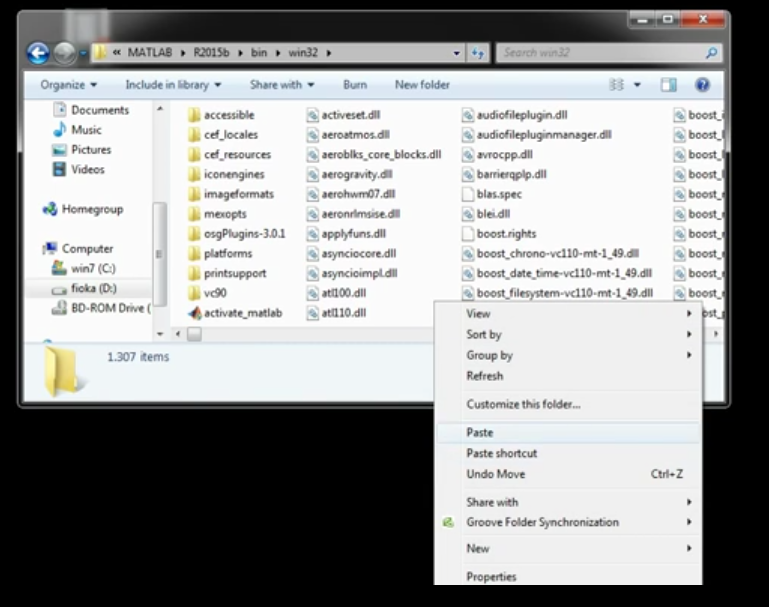Click bin in the address breadcrumb
This screenshot has width=769, height=607.
tap(259, 52)
